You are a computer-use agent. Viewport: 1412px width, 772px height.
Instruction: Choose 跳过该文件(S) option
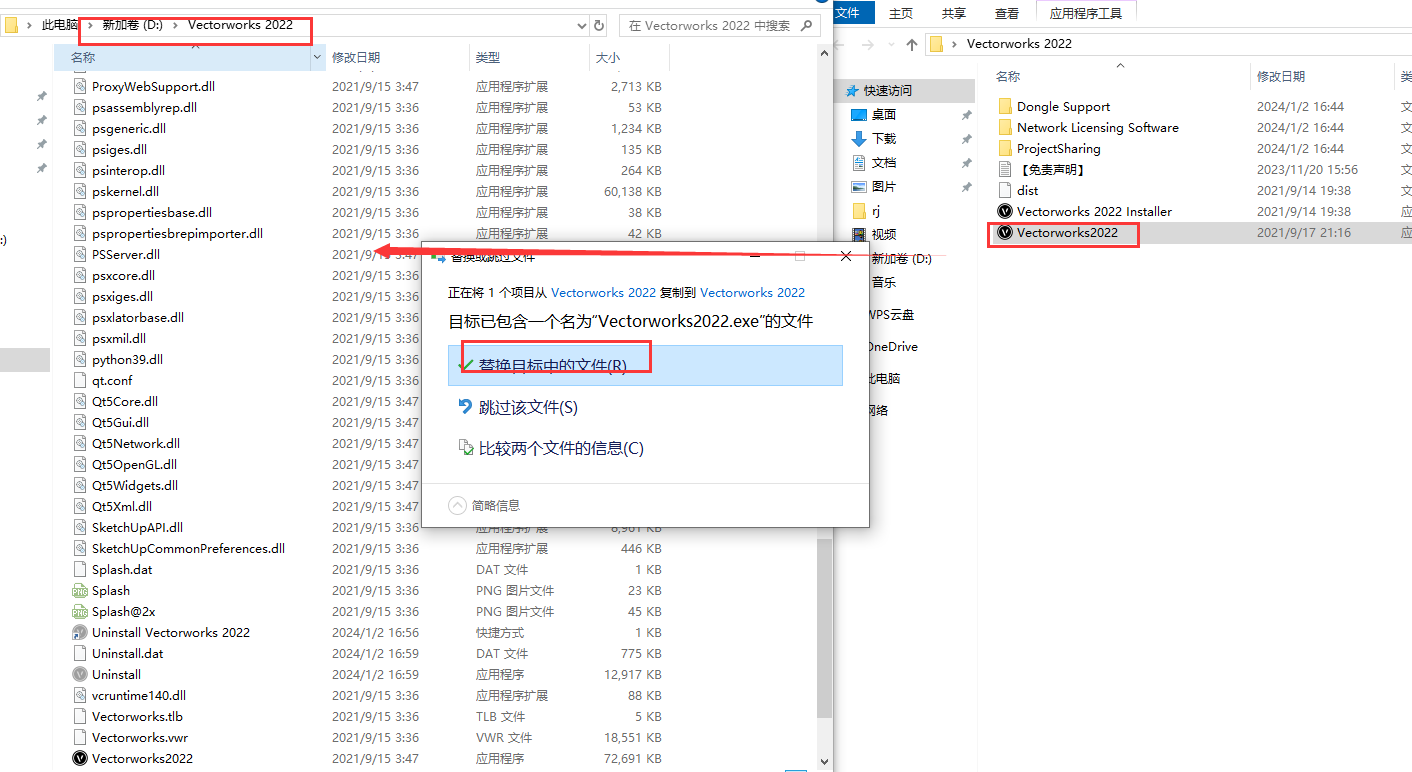[528, 407]
